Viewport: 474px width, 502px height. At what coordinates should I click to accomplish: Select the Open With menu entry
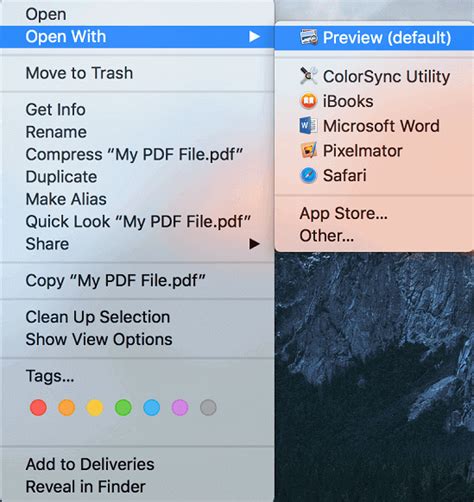coord(137,37)
